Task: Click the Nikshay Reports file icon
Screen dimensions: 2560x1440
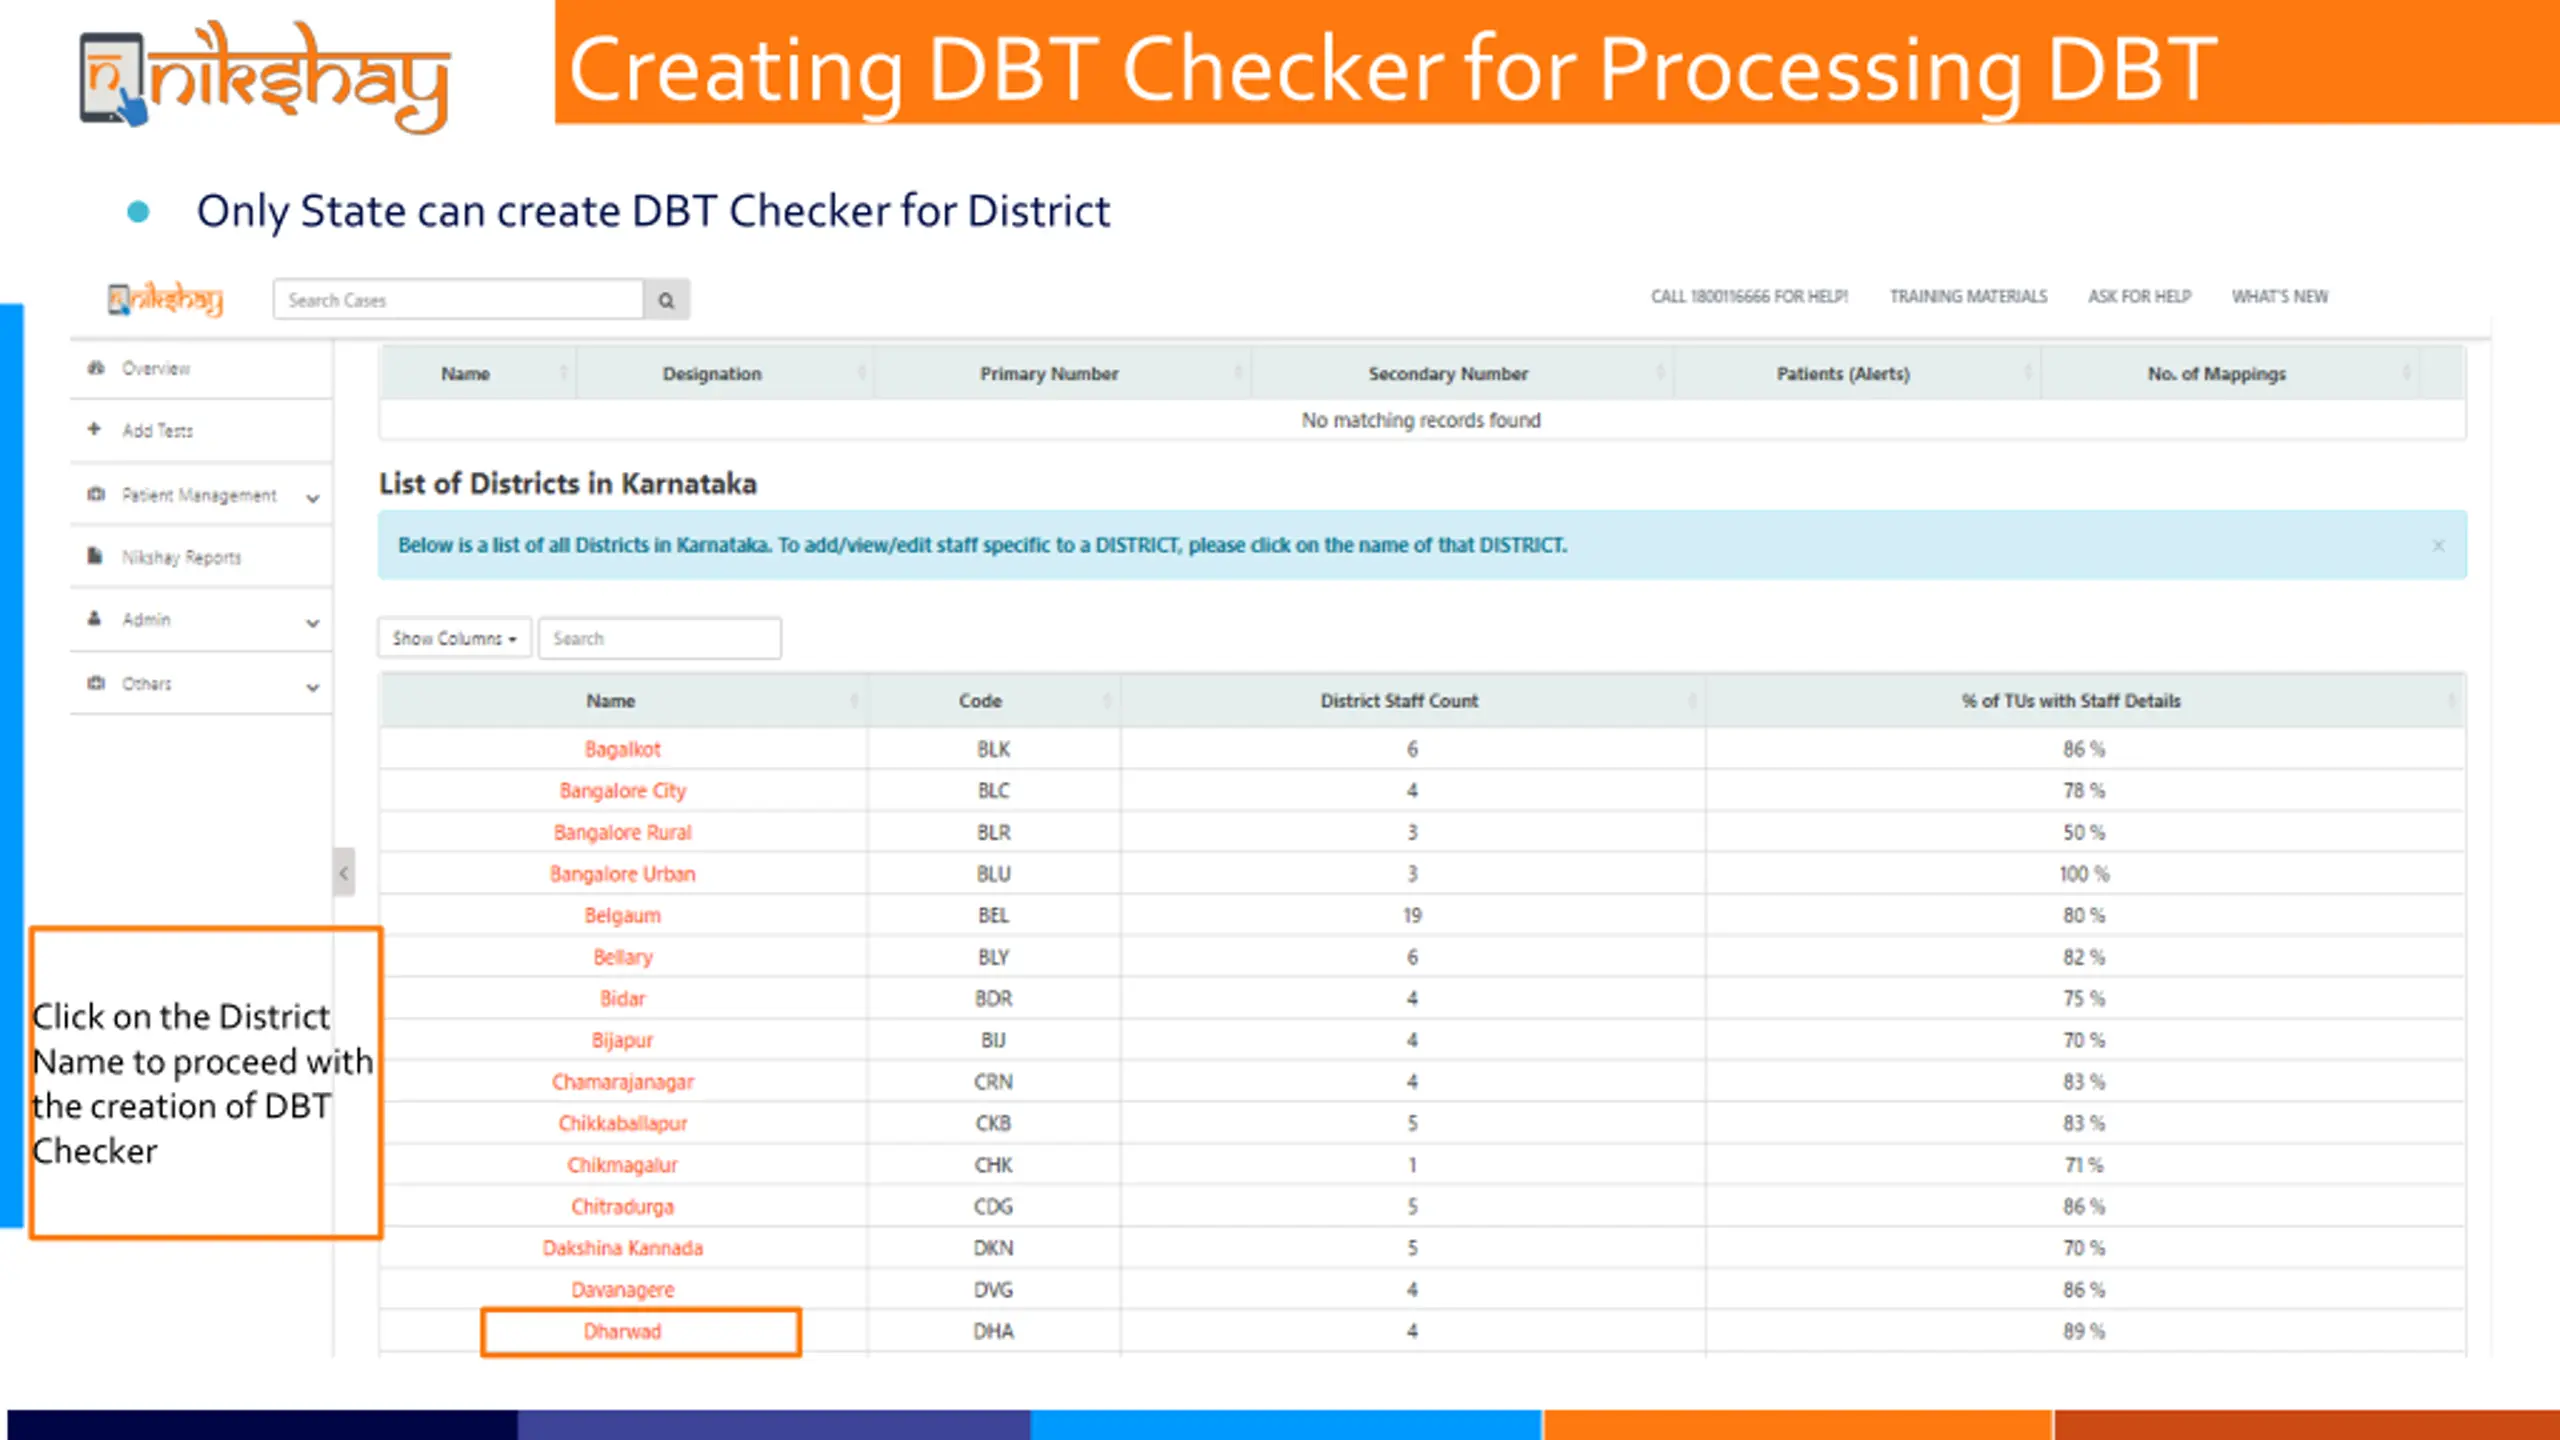Action: [95, 555]
